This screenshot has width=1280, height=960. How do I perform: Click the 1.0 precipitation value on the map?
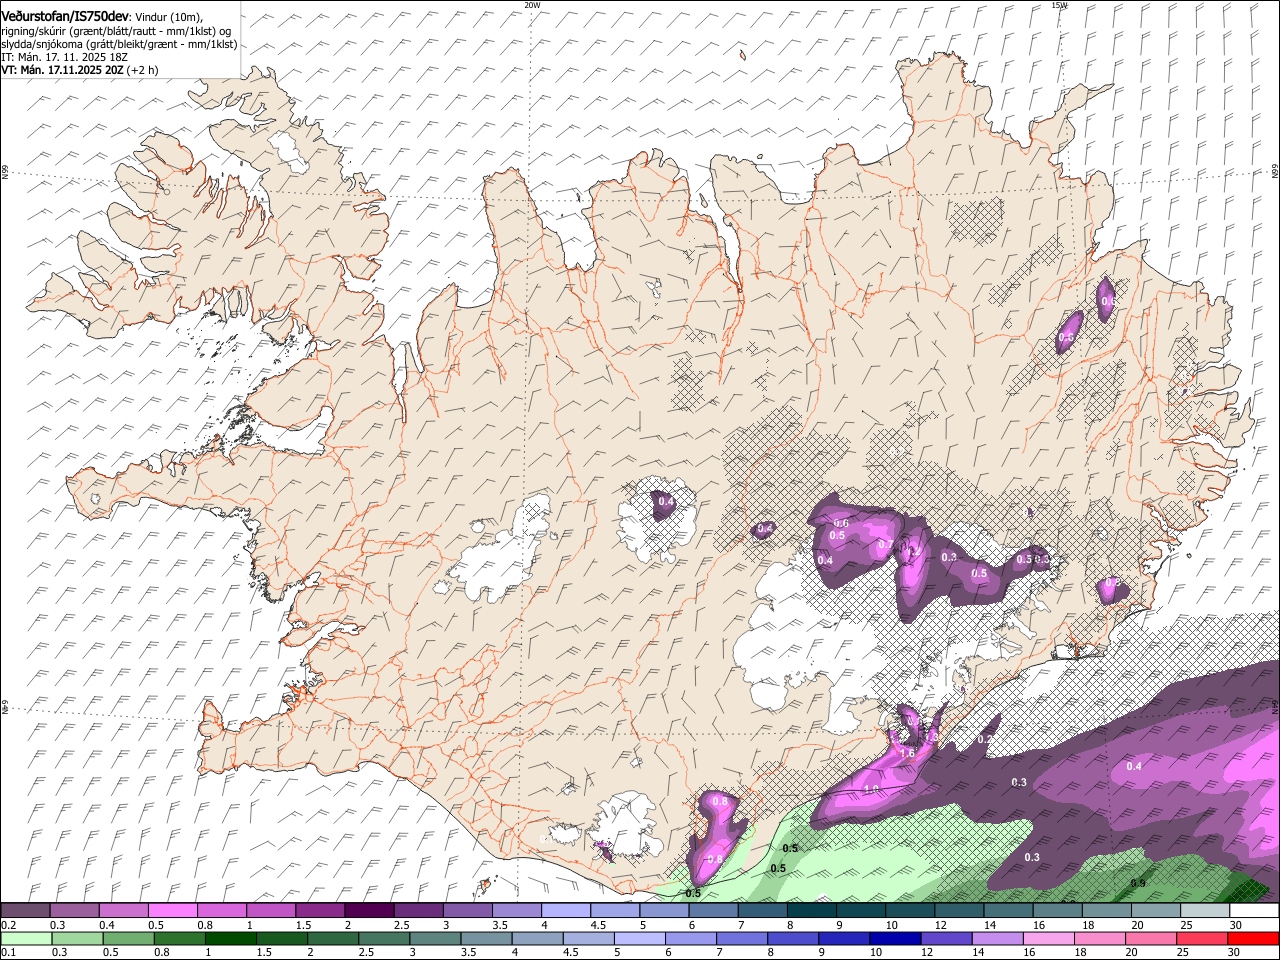pos(871,789)
